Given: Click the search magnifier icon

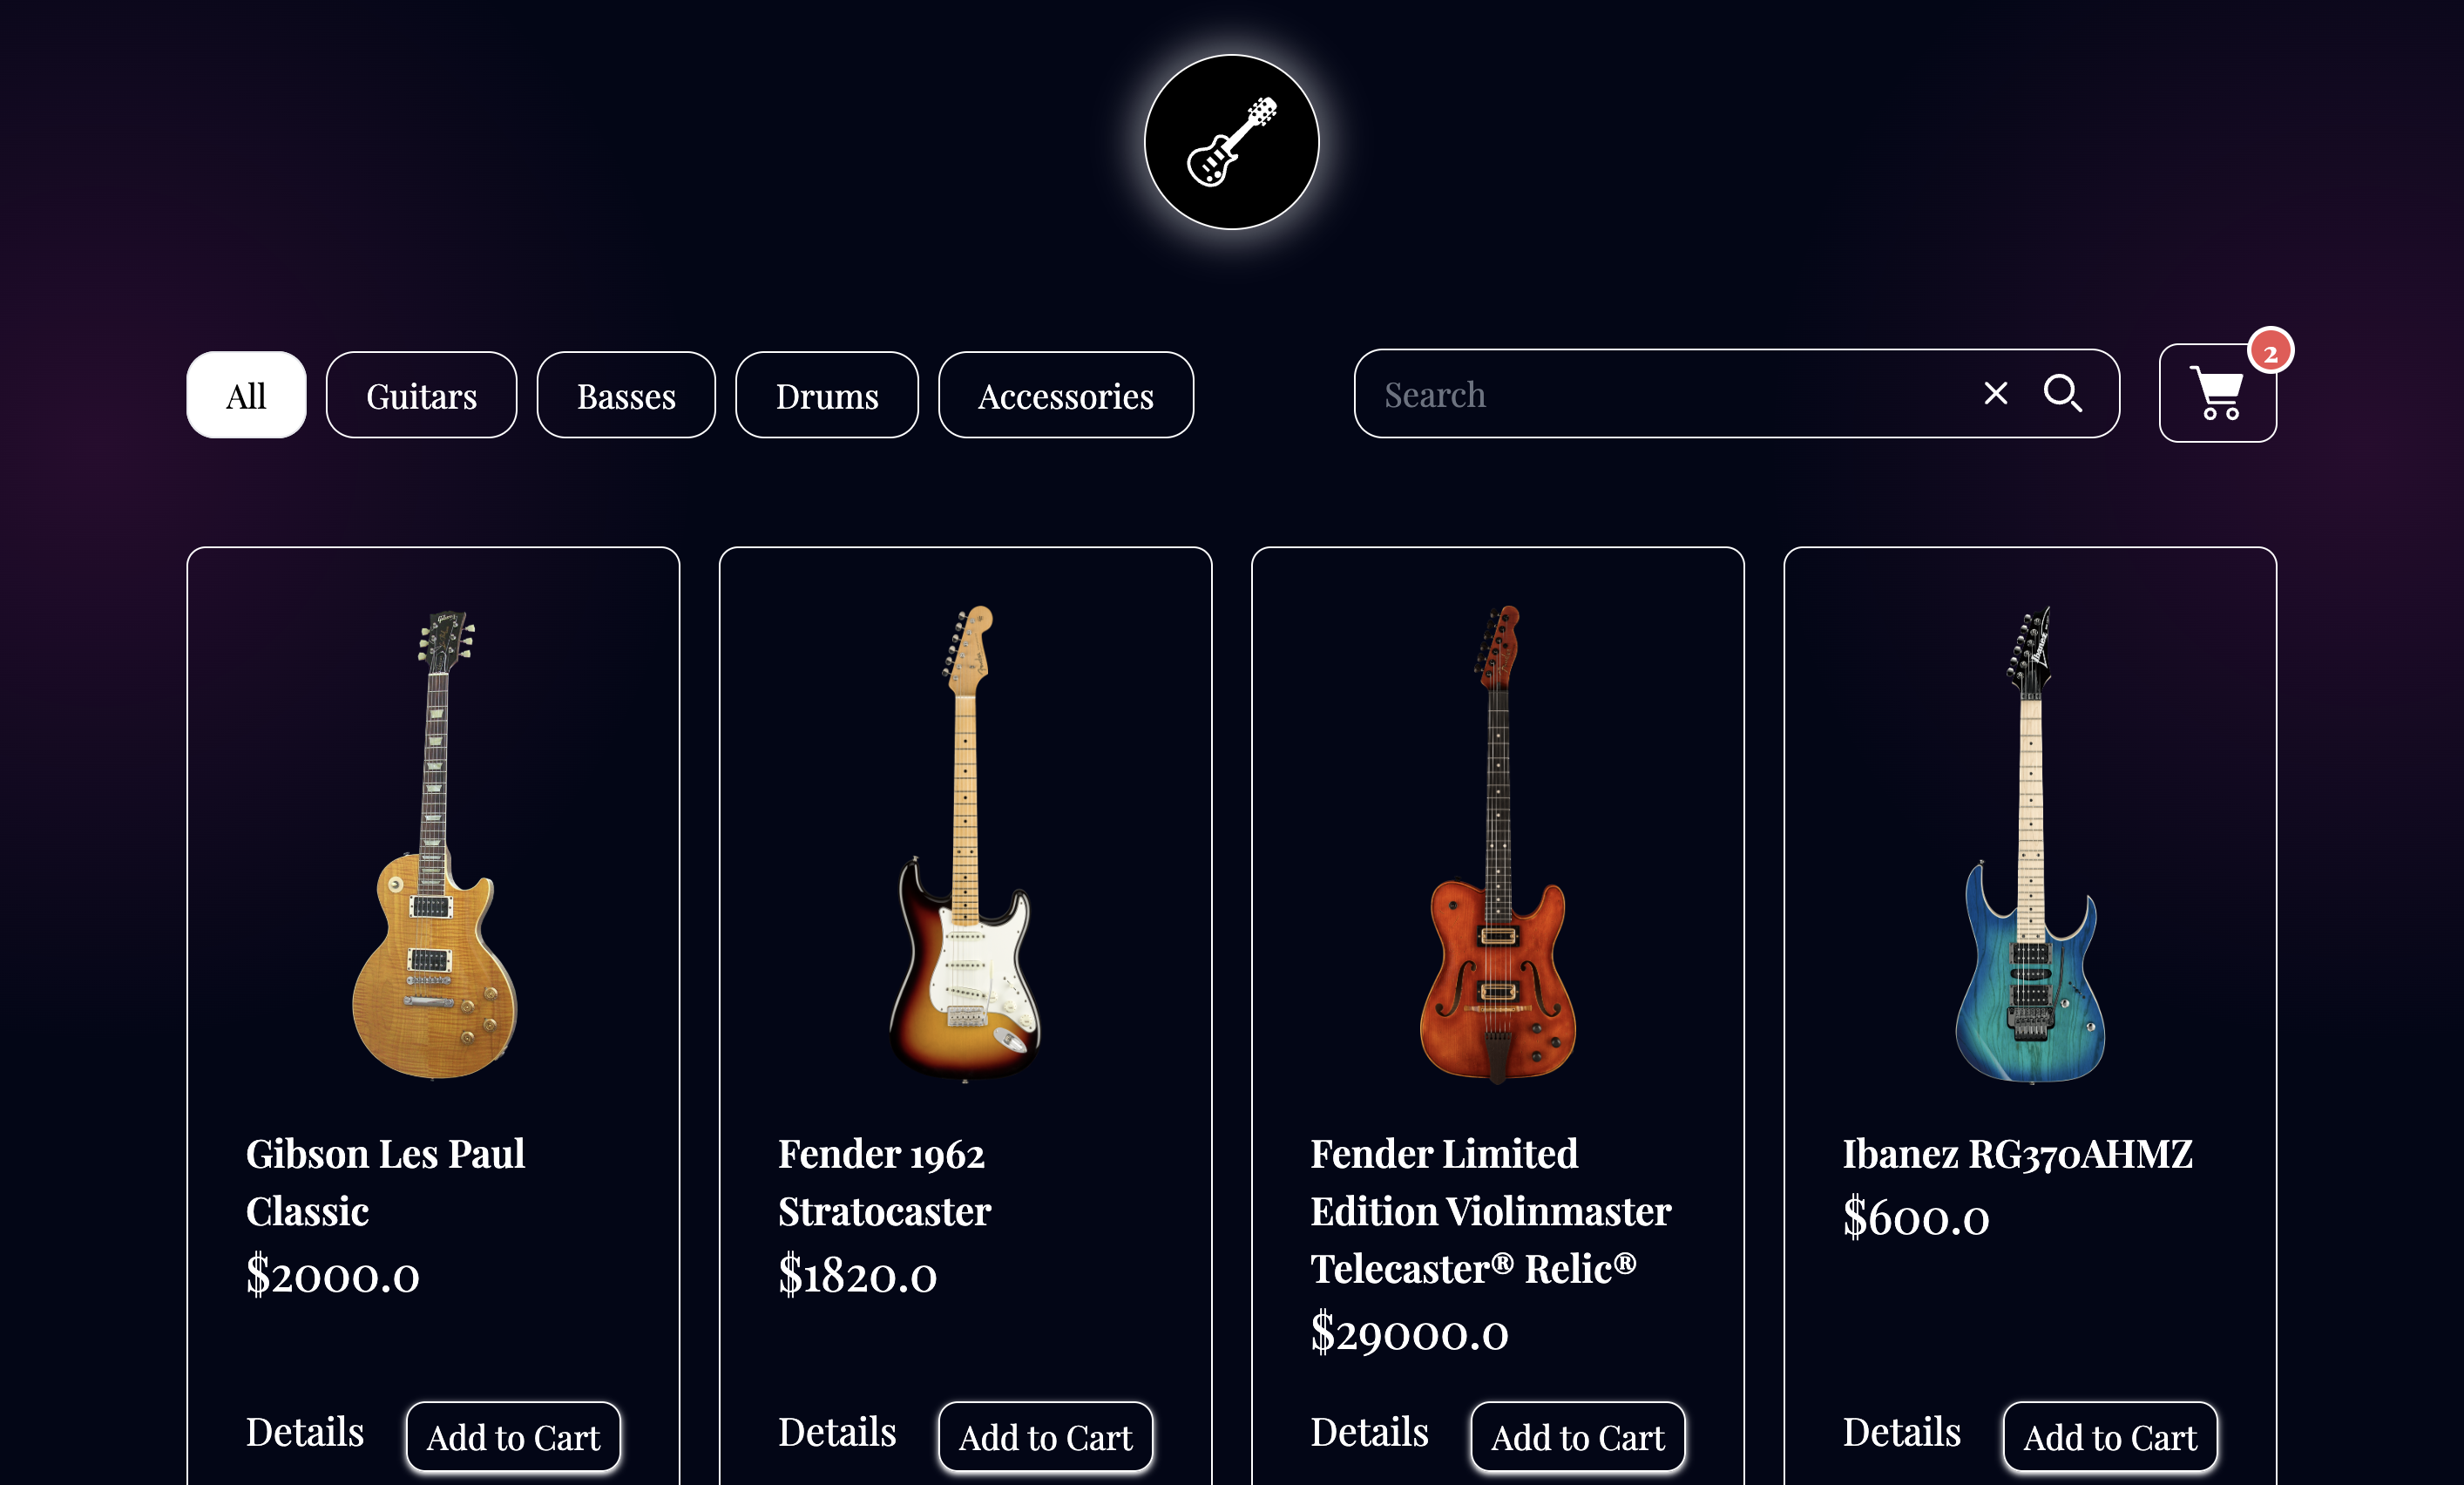Looking at the screenshot, I should click(2063, 394).
